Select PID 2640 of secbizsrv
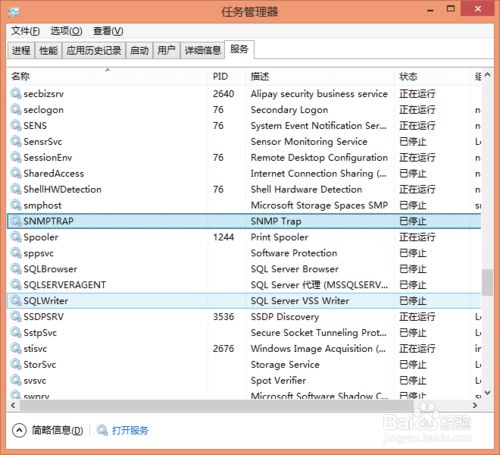500x455 pixels. click(x=223, y=94)
